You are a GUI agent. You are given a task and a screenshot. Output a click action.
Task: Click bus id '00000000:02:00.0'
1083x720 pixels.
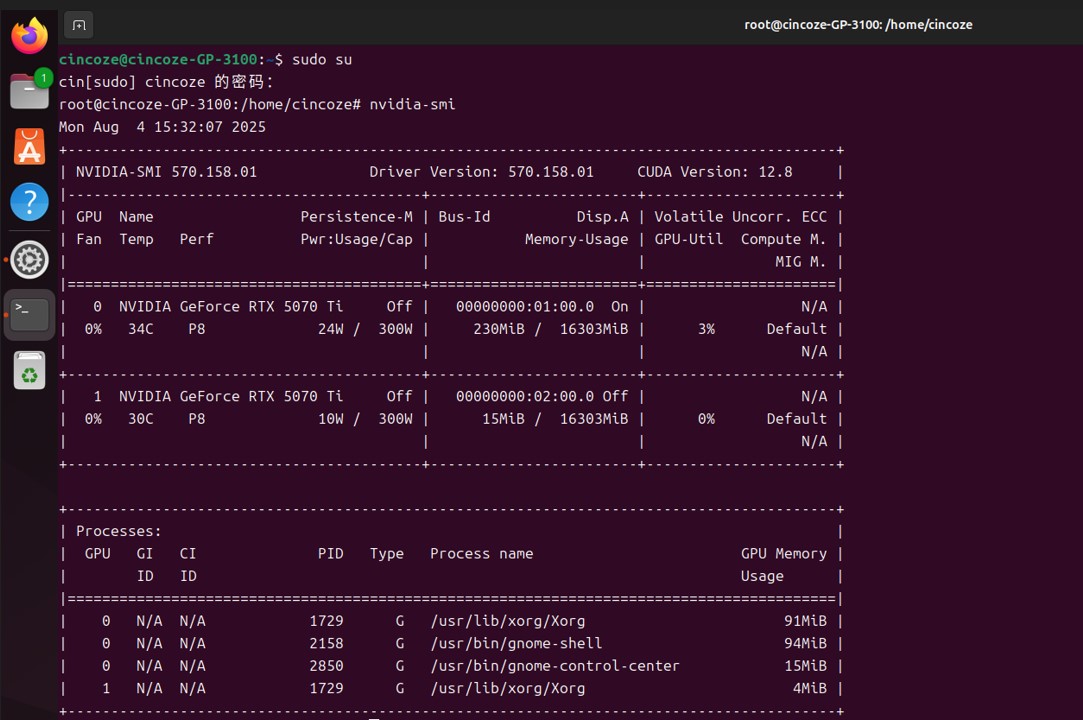point(525,397)
